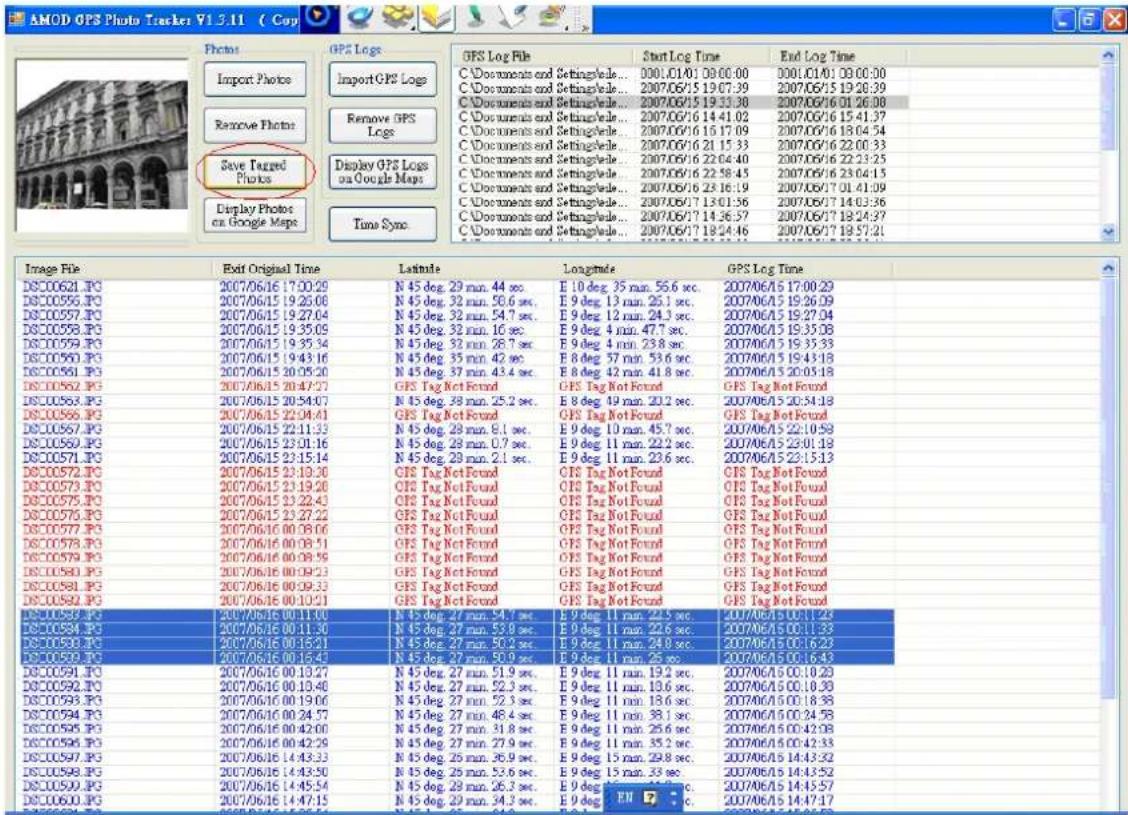Select photo row DSC00600.JPG
The height and width of the screenshot is (815, 1128).
pos(457,801)
